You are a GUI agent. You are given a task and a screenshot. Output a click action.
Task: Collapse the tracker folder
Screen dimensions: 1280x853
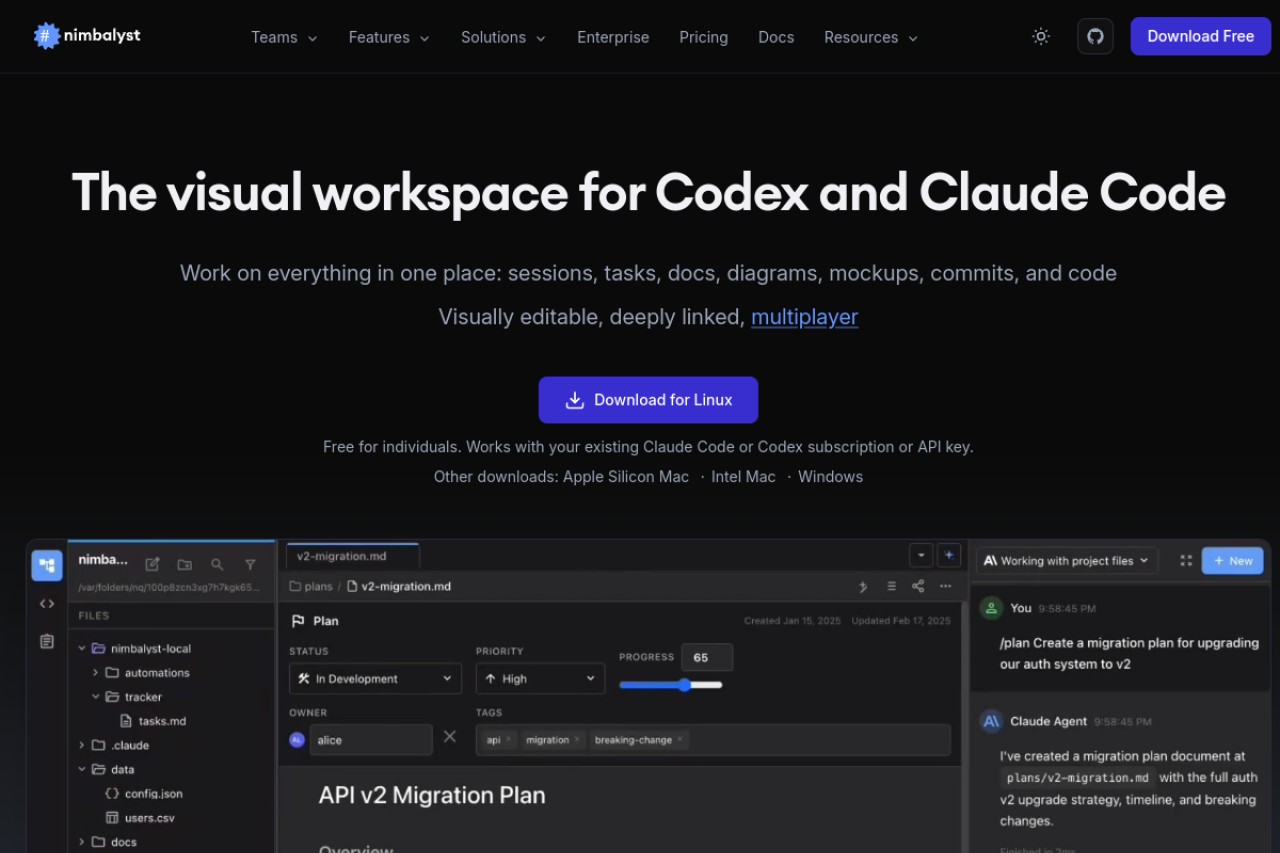tap(96, 697)
